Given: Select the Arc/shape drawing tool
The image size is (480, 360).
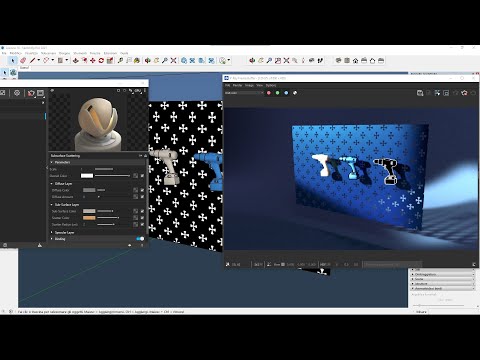Looking at the screenshot, I should click(46, 61).
